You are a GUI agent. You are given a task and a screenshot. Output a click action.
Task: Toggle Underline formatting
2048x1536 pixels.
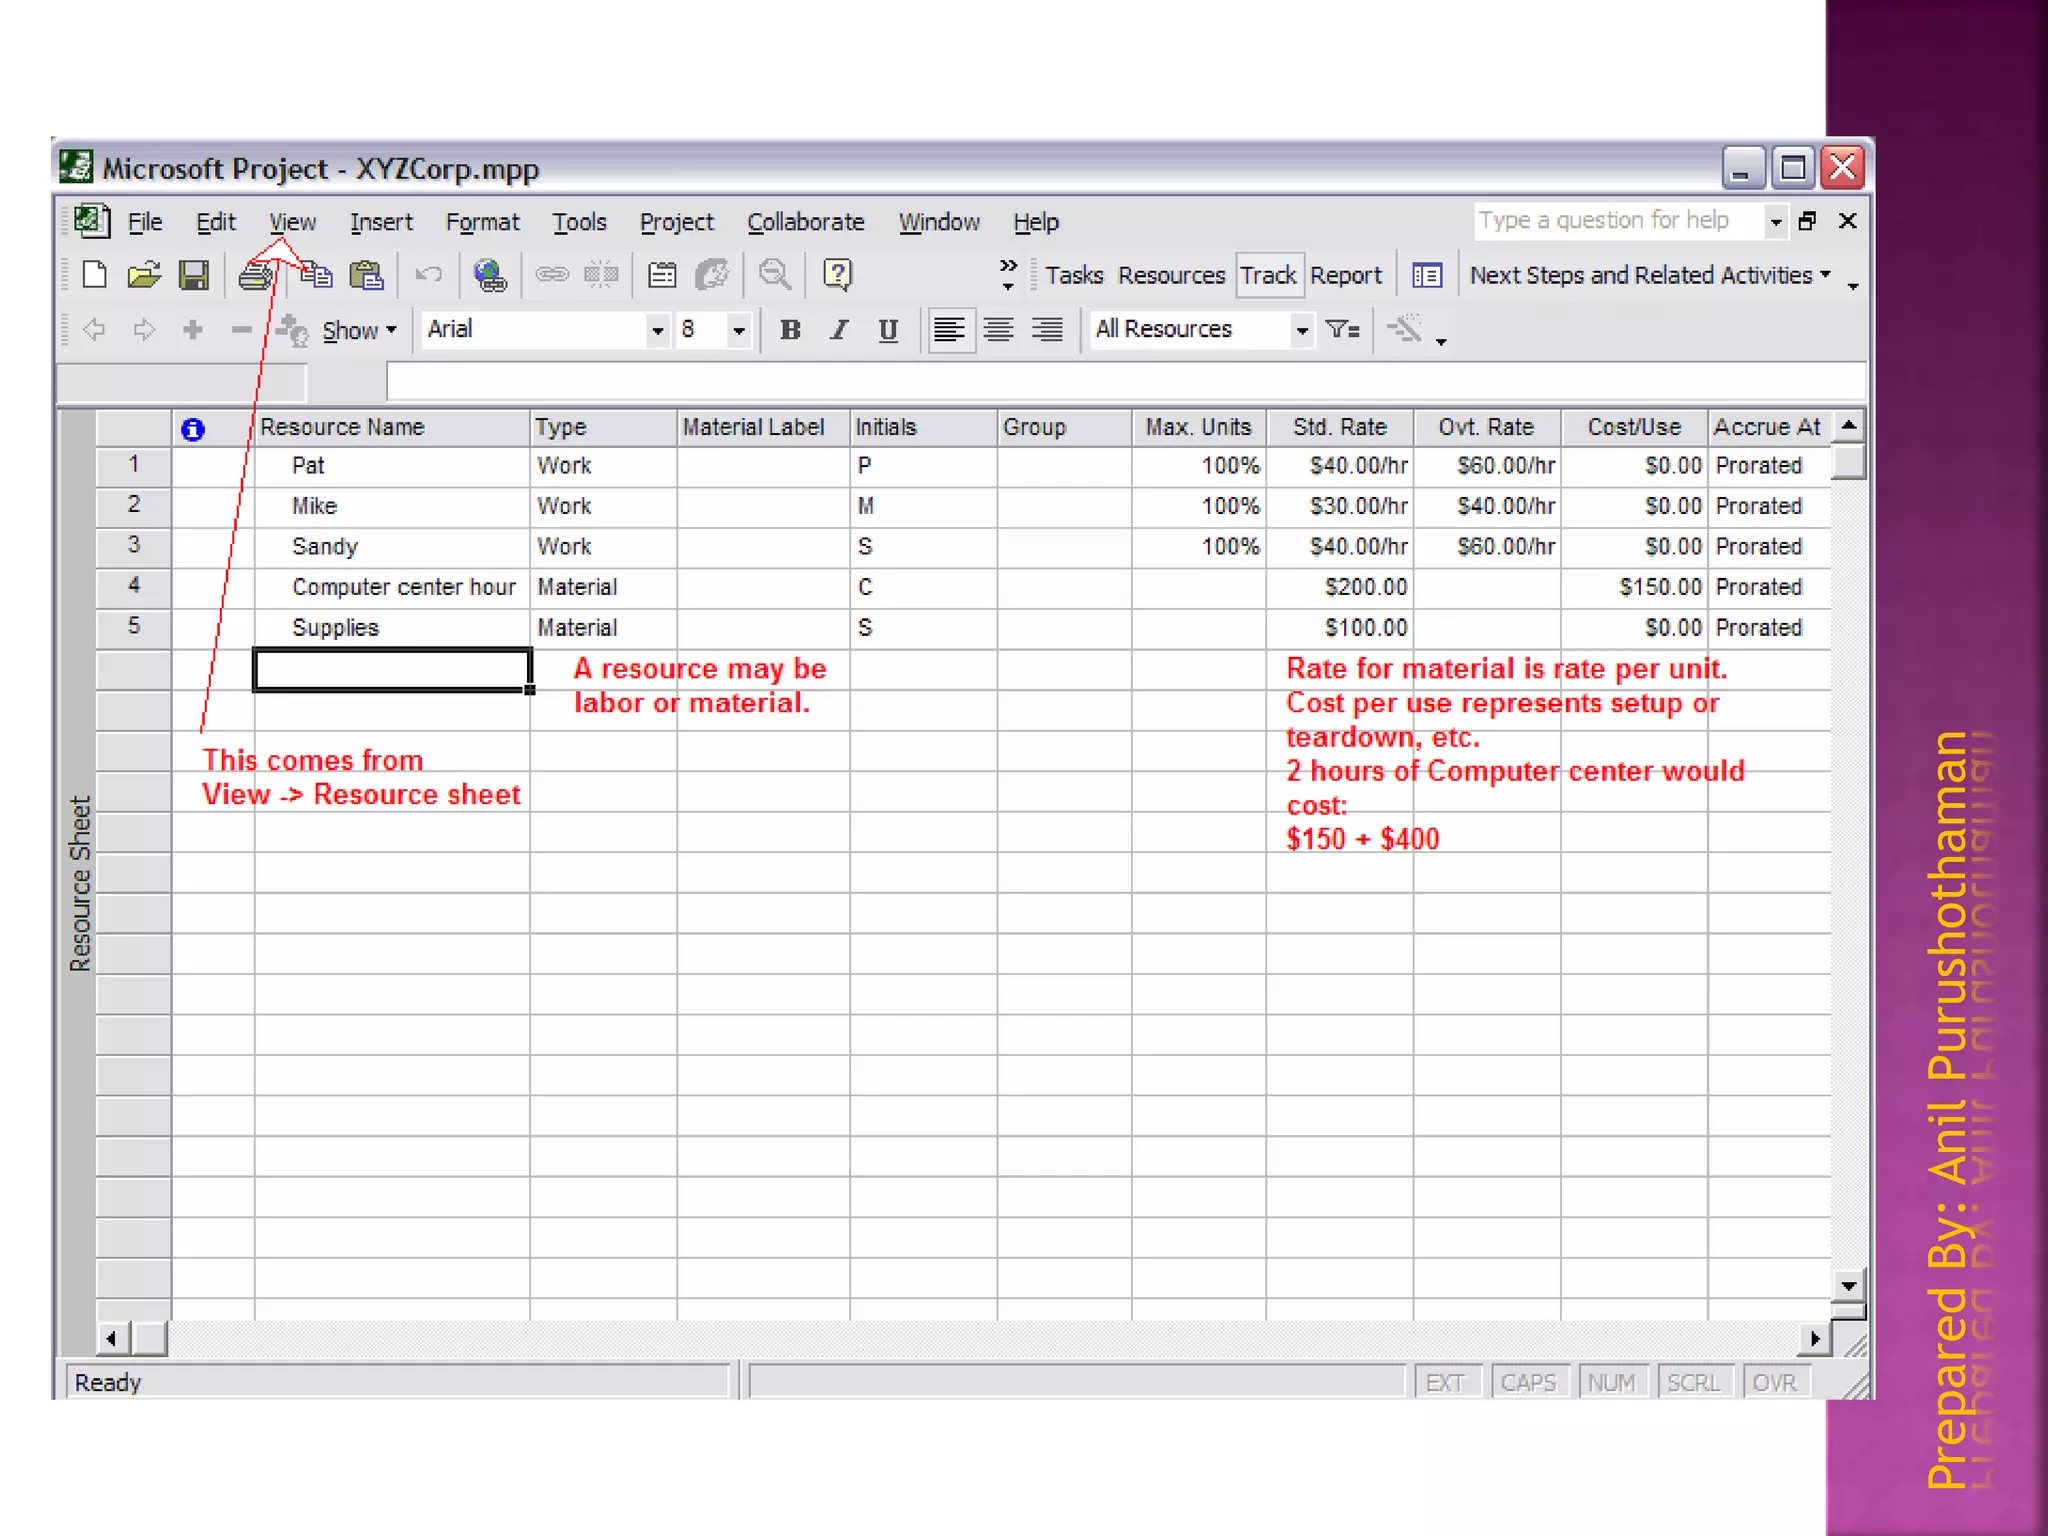click(888, 330)
